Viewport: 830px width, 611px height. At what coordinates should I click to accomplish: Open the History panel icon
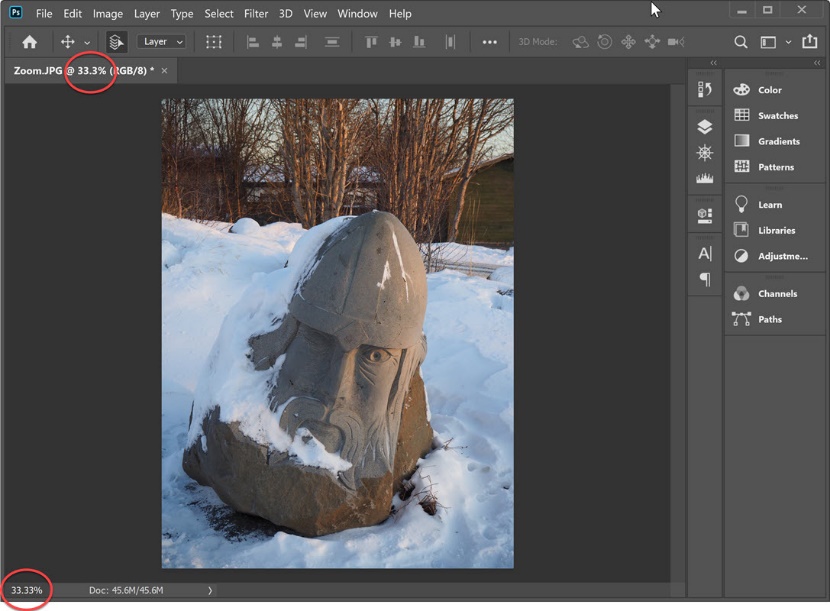click(x=705, y=89)
